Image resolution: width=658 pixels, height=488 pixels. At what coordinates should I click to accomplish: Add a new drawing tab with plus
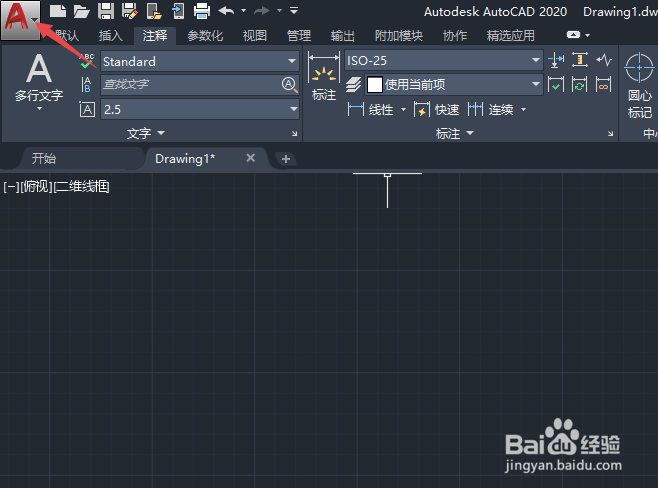(x=286, y=159)
